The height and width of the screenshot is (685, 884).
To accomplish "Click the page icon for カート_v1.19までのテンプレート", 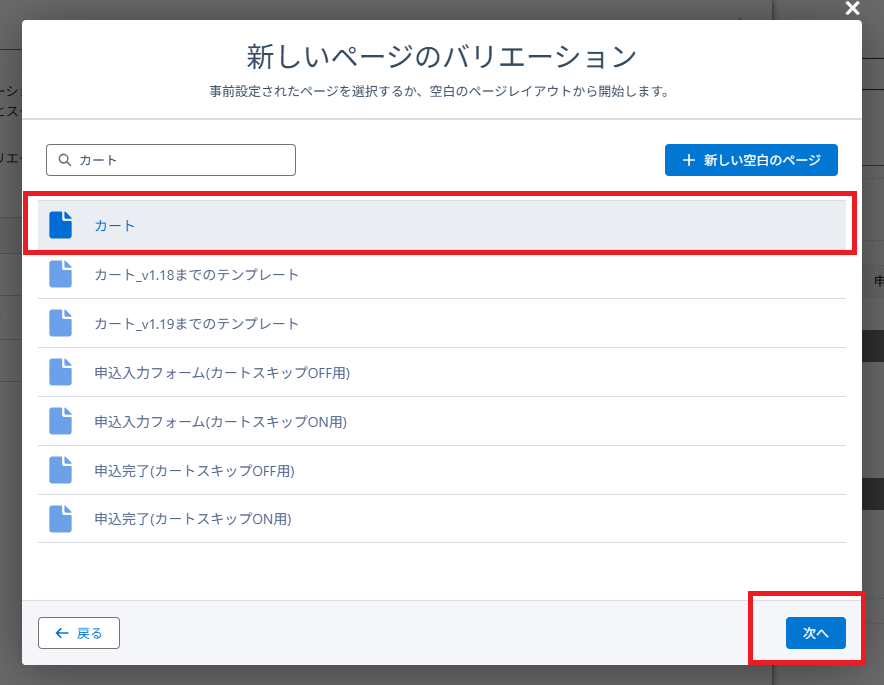I will (61, 323).
